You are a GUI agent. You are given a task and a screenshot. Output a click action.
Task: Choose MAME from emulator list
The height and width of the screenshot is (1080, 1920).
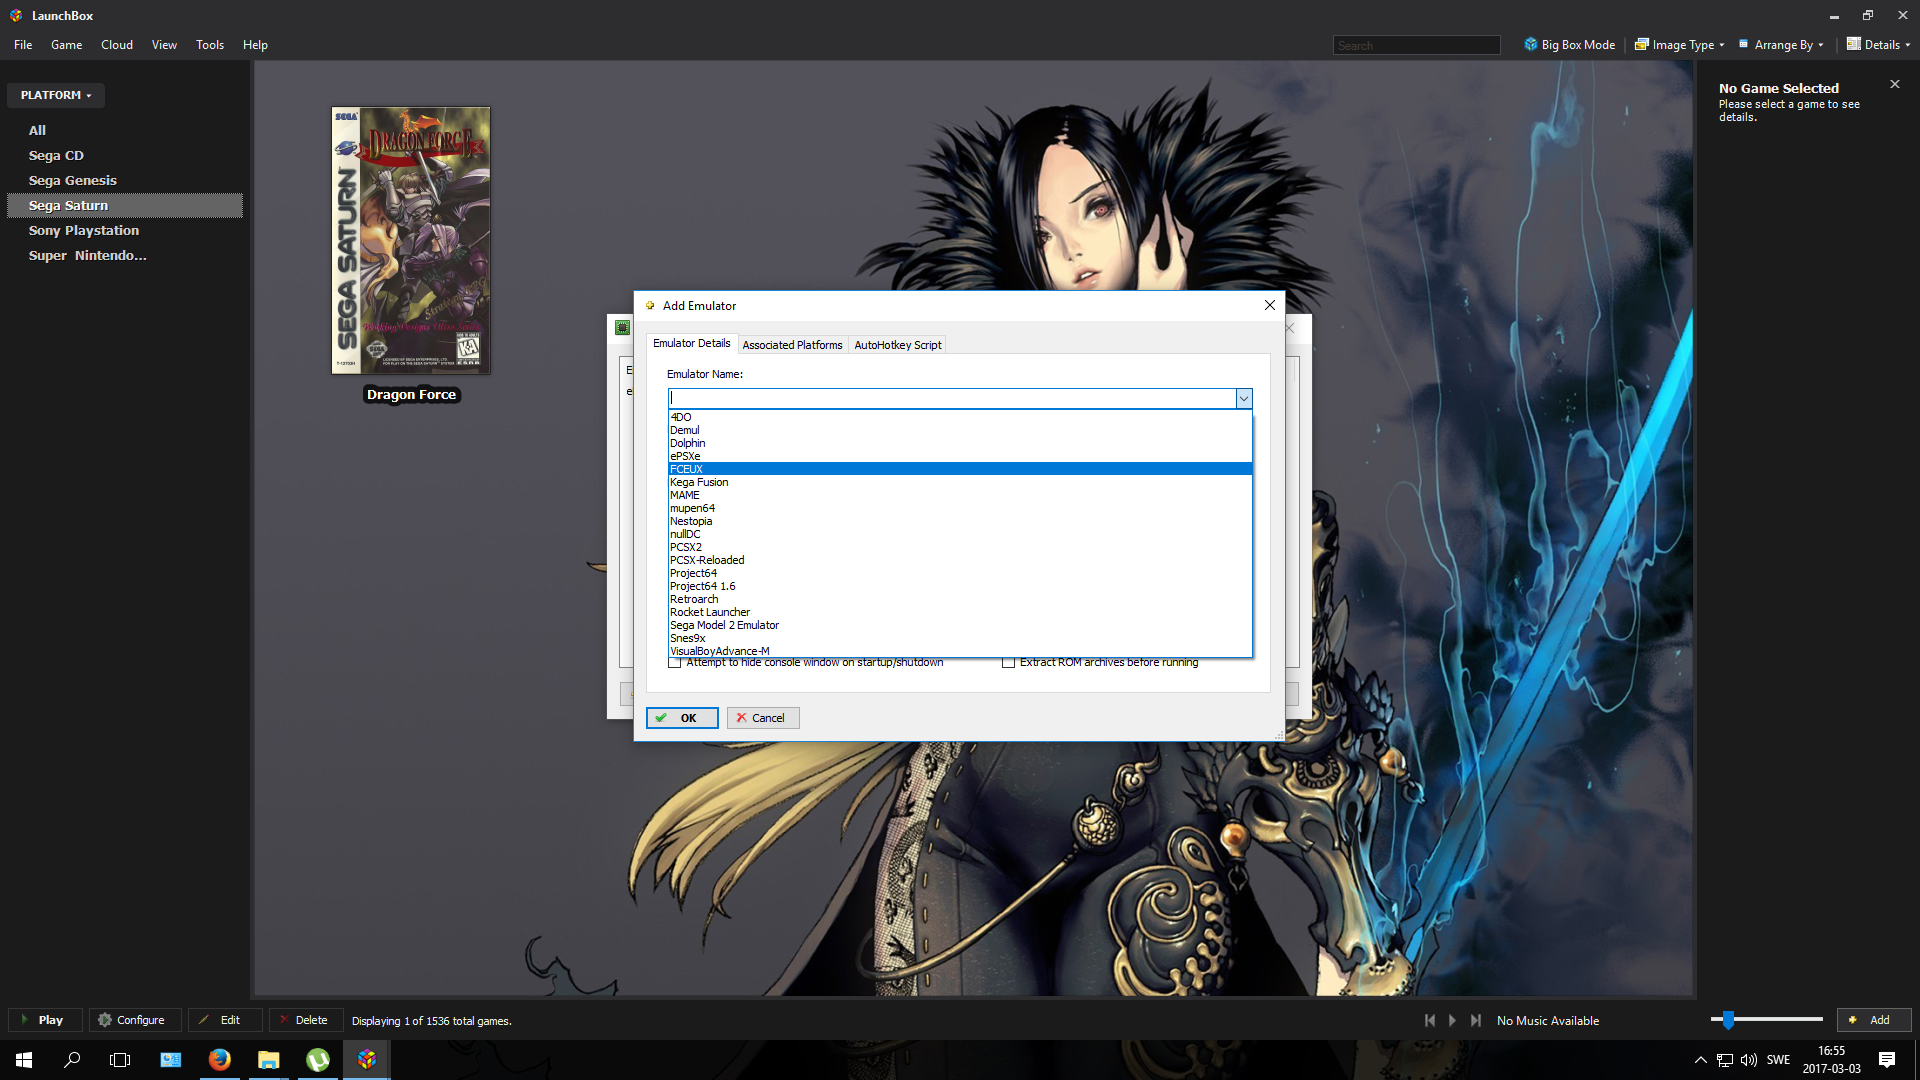[960, 495]
